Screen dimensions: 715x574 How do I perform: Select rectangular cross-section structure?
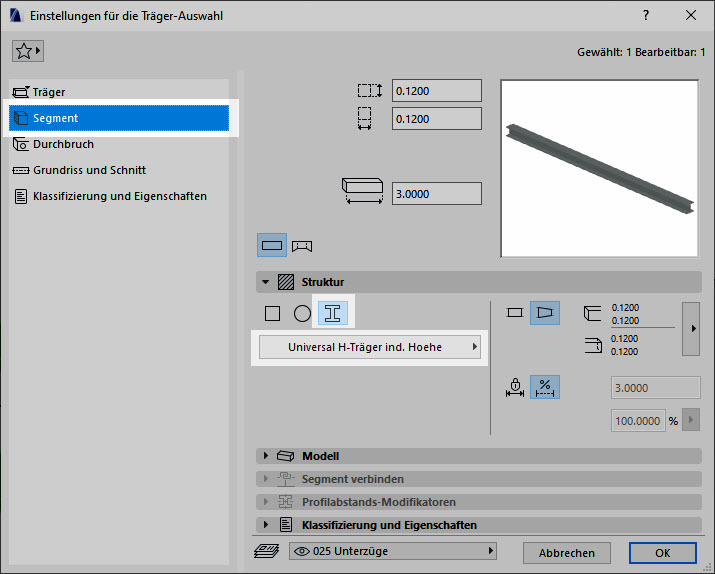click(x=272, y=314)
